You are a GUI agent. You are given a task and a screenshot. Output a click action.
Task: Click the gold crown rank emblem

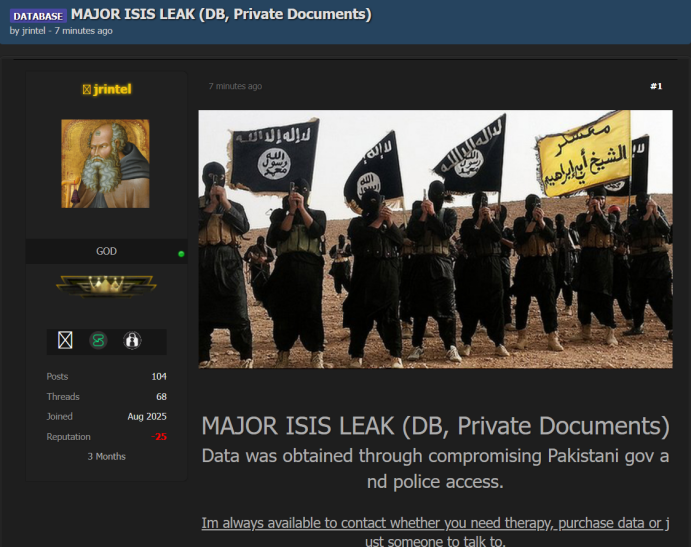click(105, 287)
